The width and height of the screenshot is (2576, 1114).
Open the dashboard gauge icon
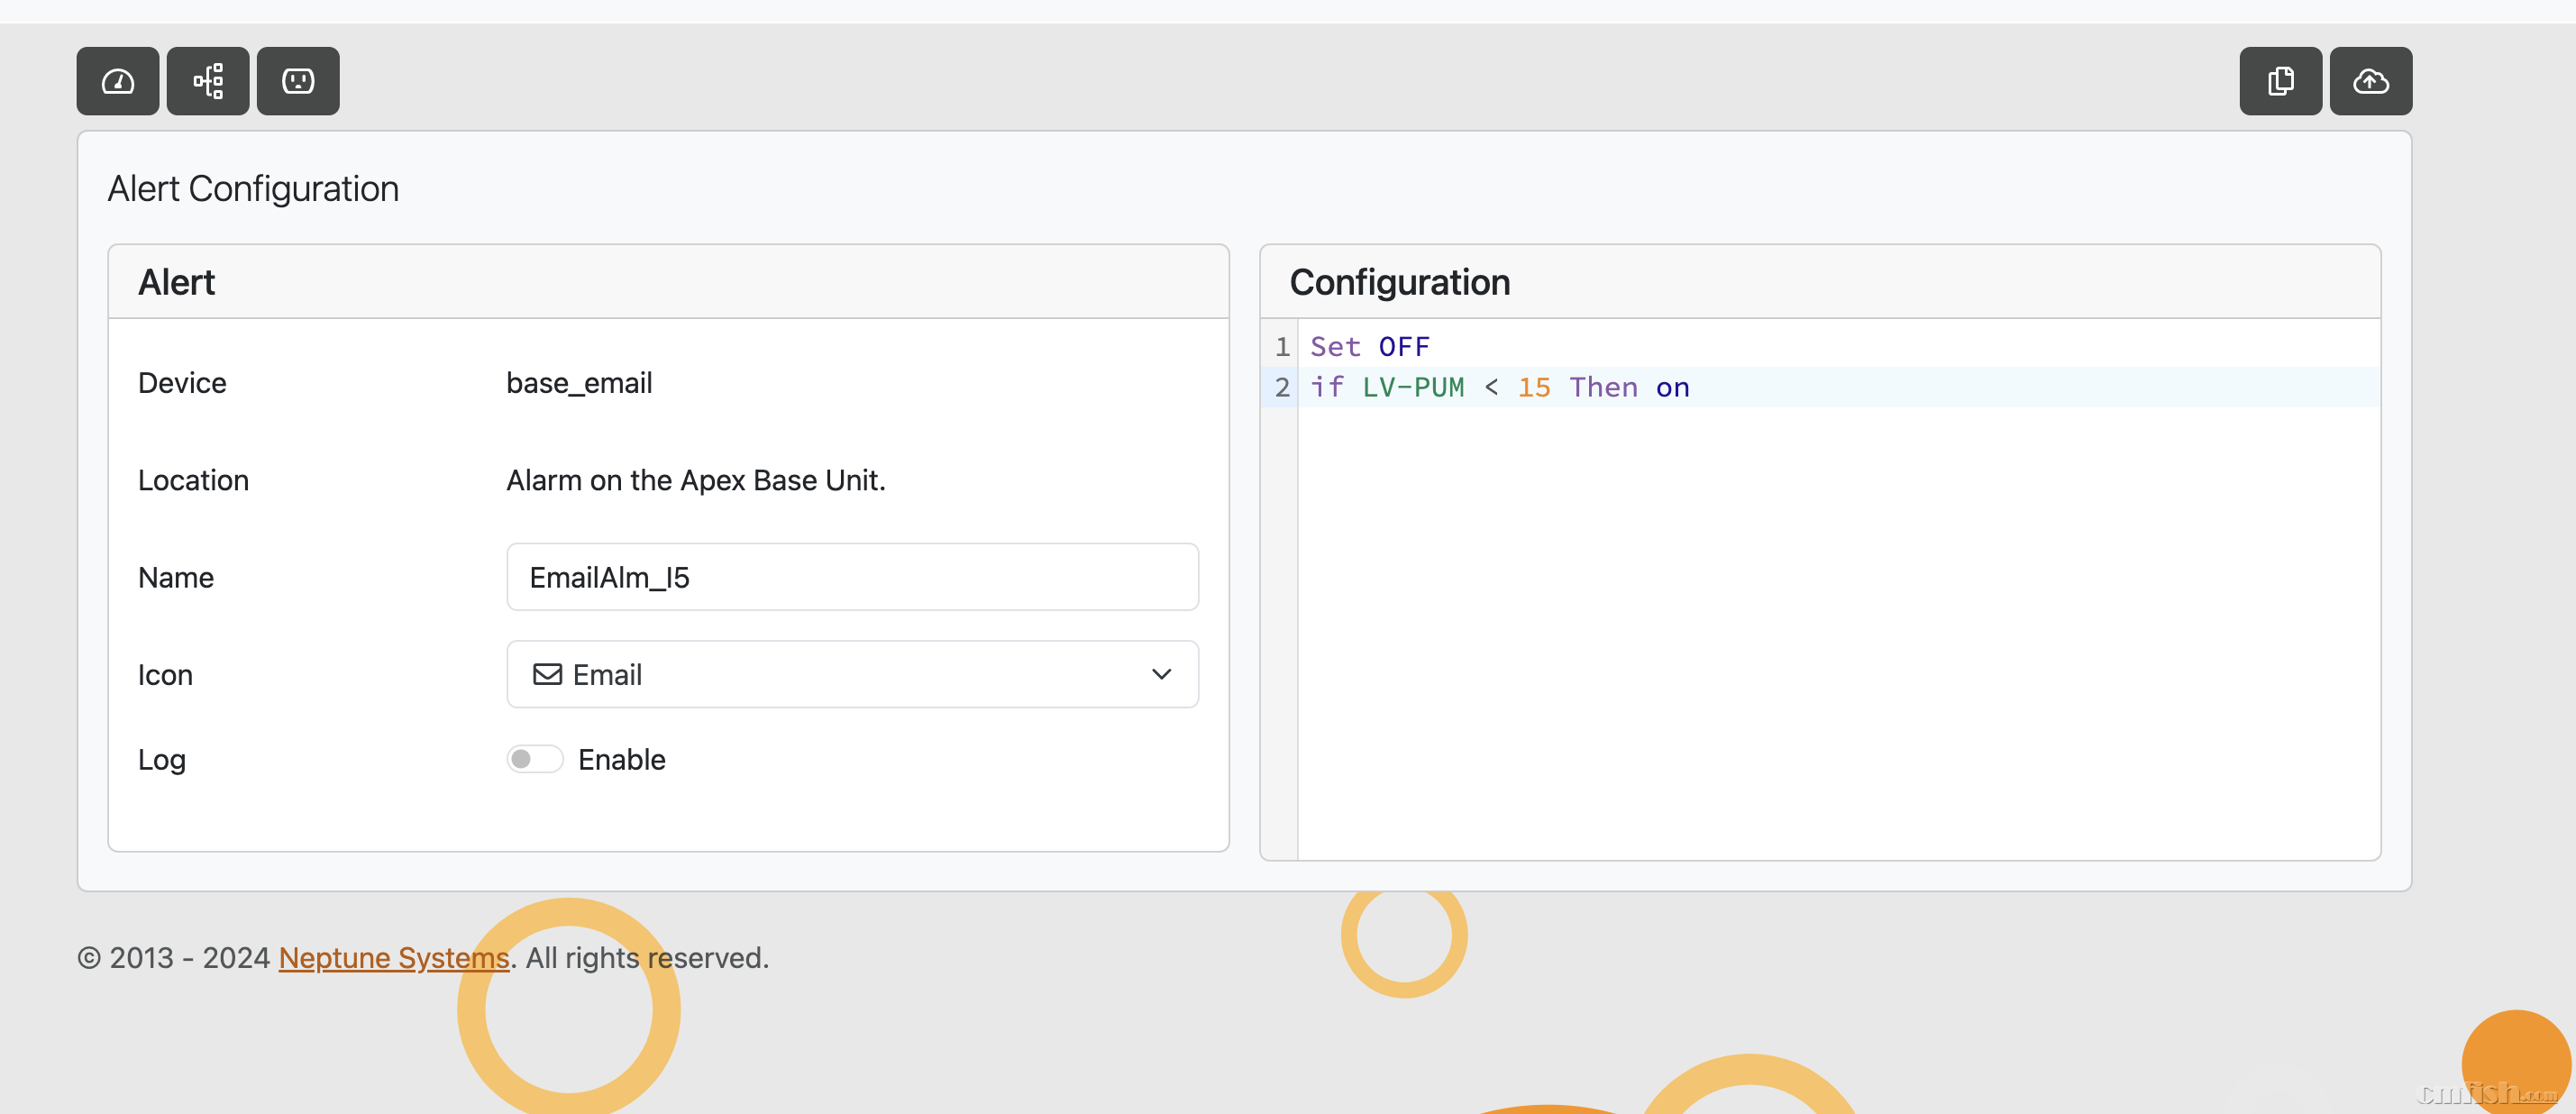118,81
